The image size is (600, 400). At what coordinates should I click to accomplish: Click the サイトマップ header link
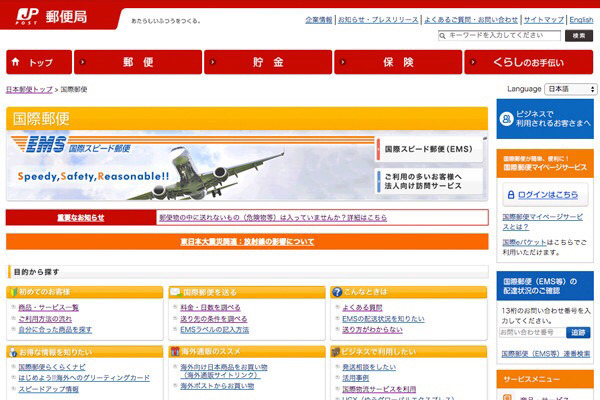click(x=544, y=20)
